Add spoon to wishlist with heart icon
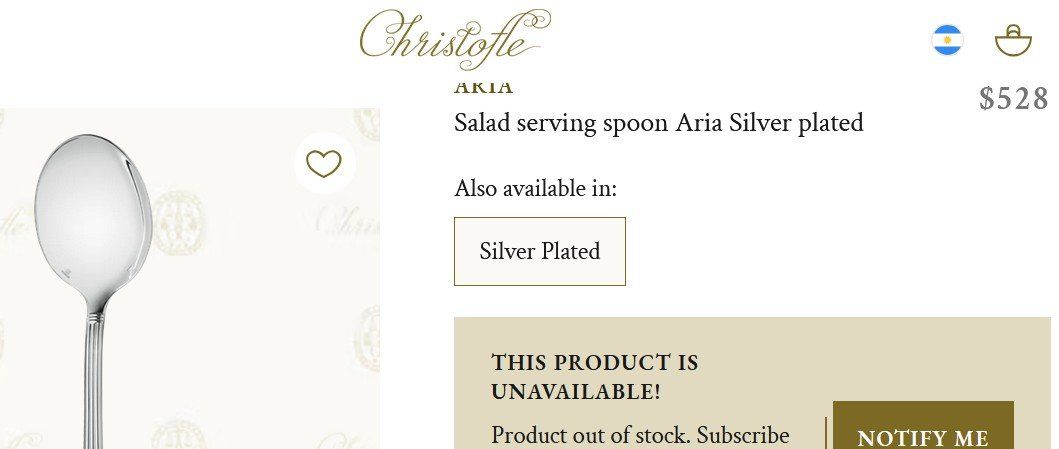 click(324, 164)
